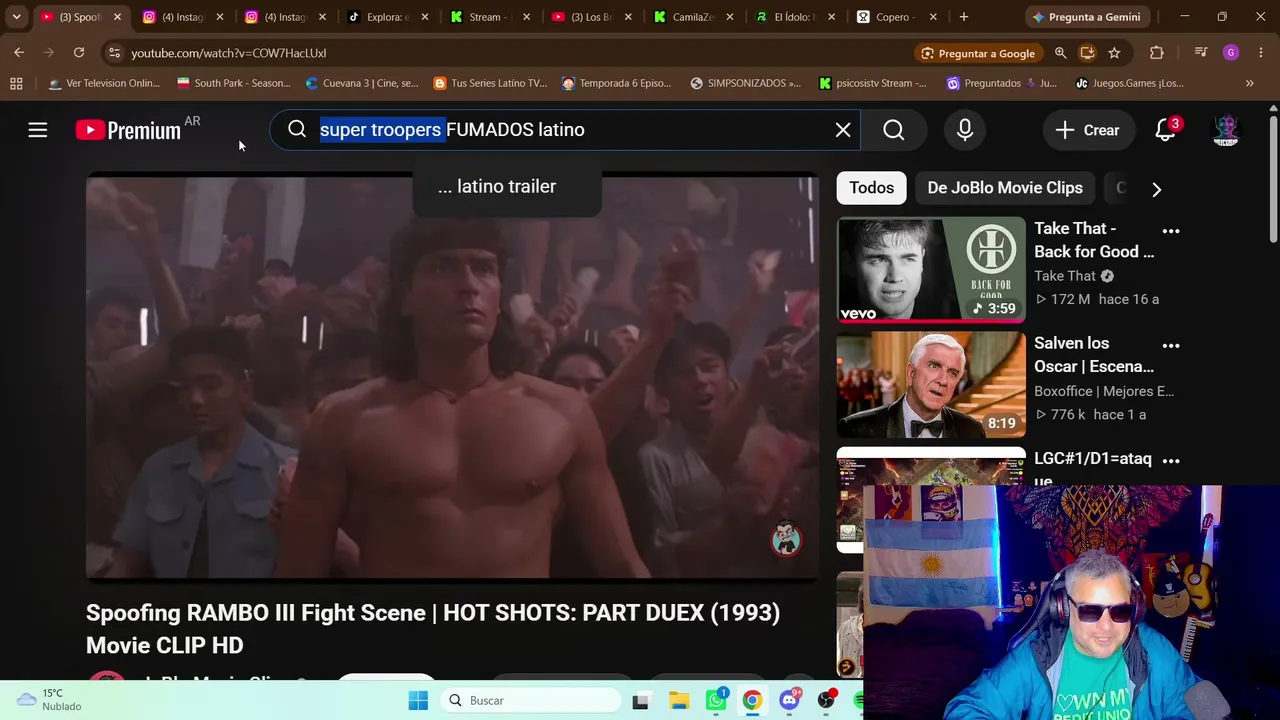Show more bookmarks with the chevron
The height and width of the screenshot is (720, 1280).
(1249, 83)
